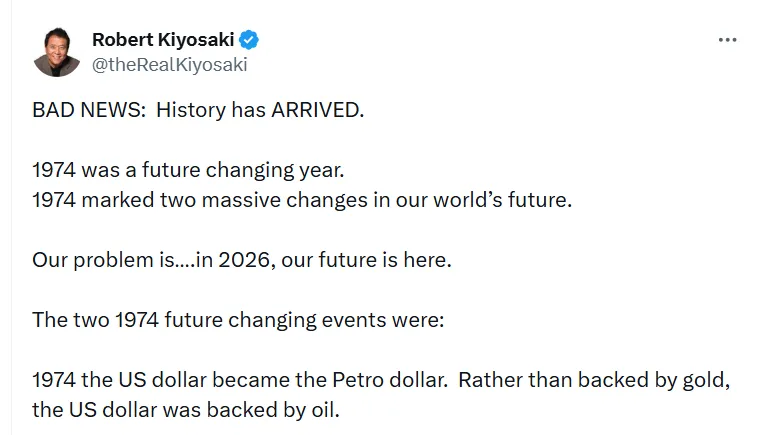This screenshot has height=435, width=757.
Task: Click the last line ending "backed by oil"
Action: coord(185,410)
